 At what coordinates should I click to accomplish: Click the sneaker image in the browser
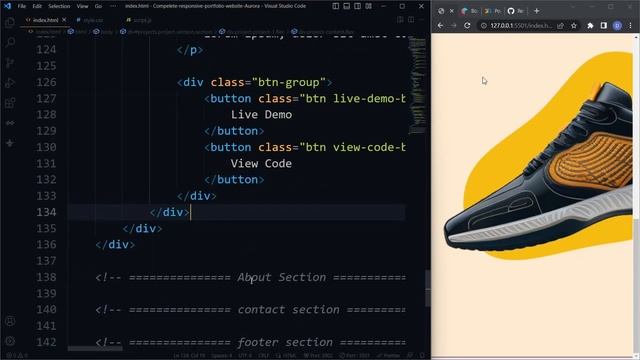(539, 168)
